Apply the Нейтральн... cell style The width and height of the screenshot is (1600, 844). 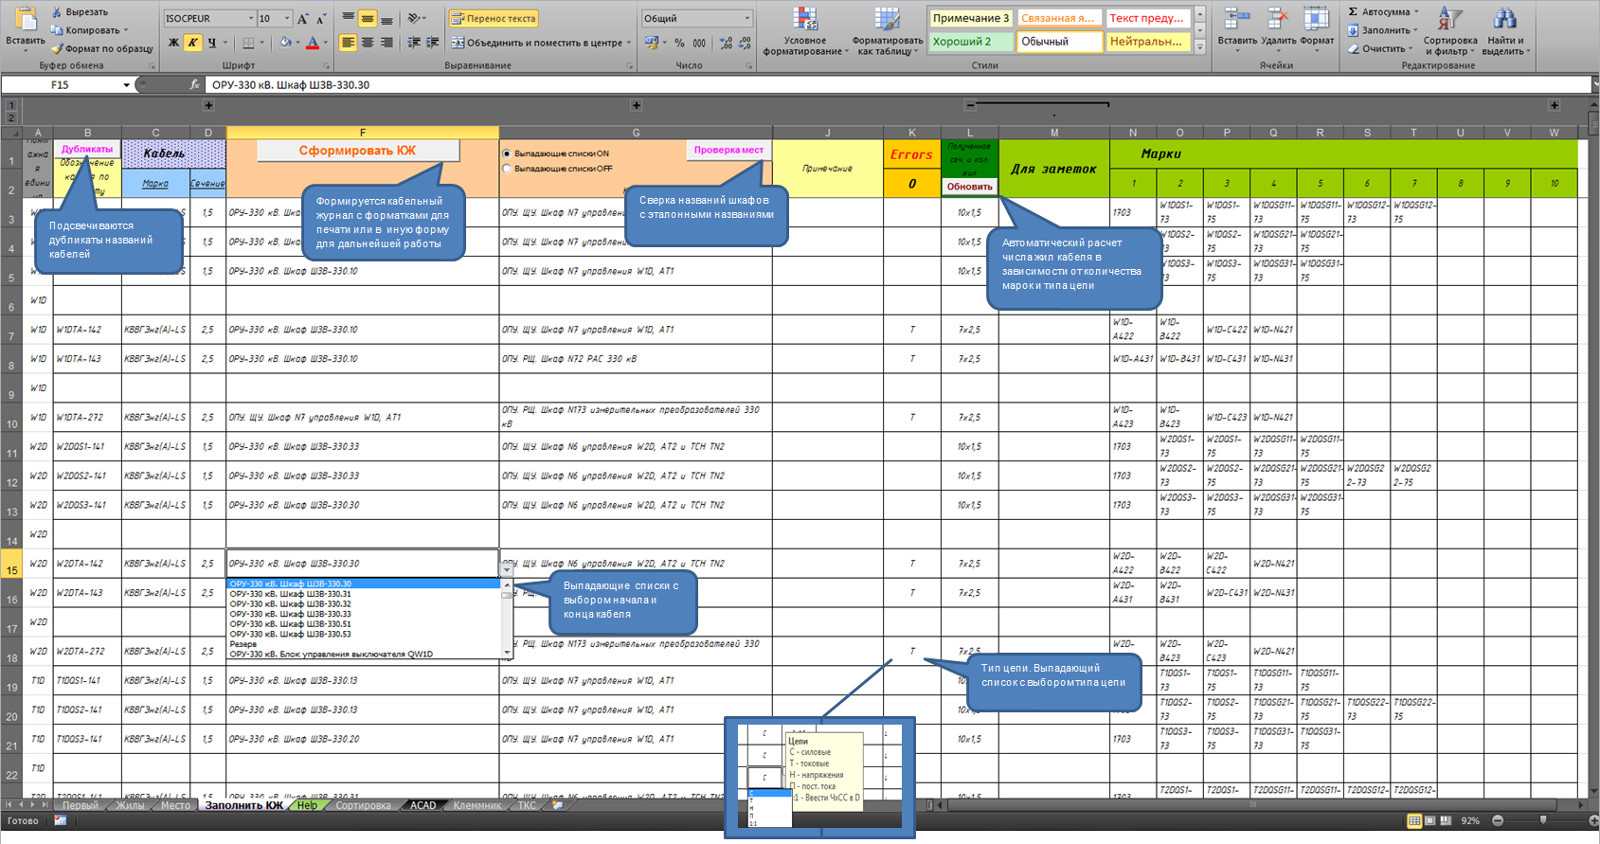(x=1146, y=42)
